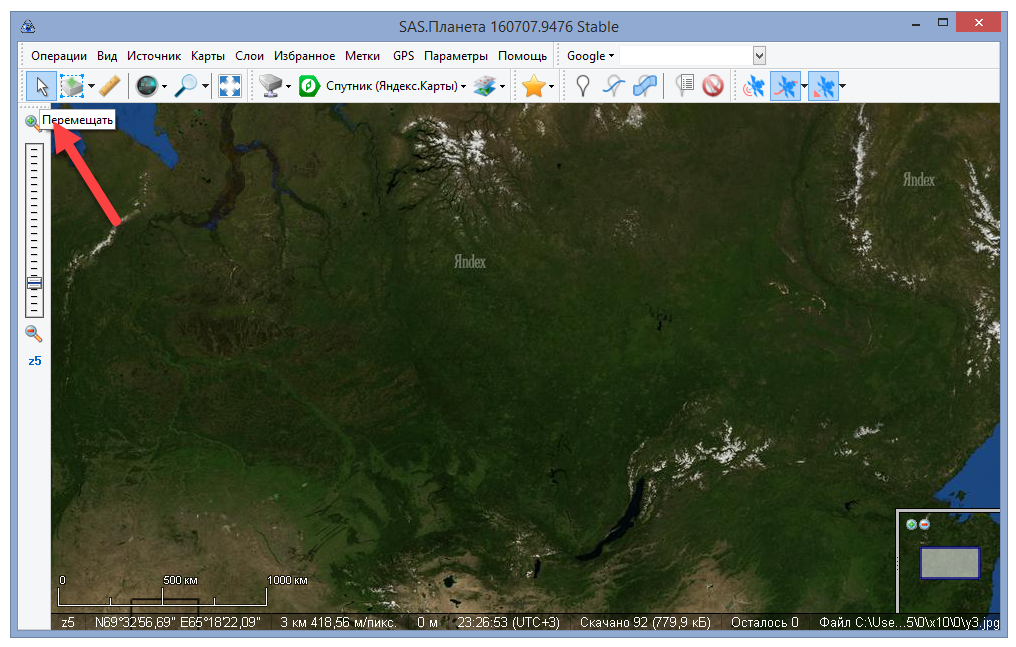Open the Google search provider dropdown
This screenshot has width=1016, height=647.
pyautogui.click(x=590, y=56)
